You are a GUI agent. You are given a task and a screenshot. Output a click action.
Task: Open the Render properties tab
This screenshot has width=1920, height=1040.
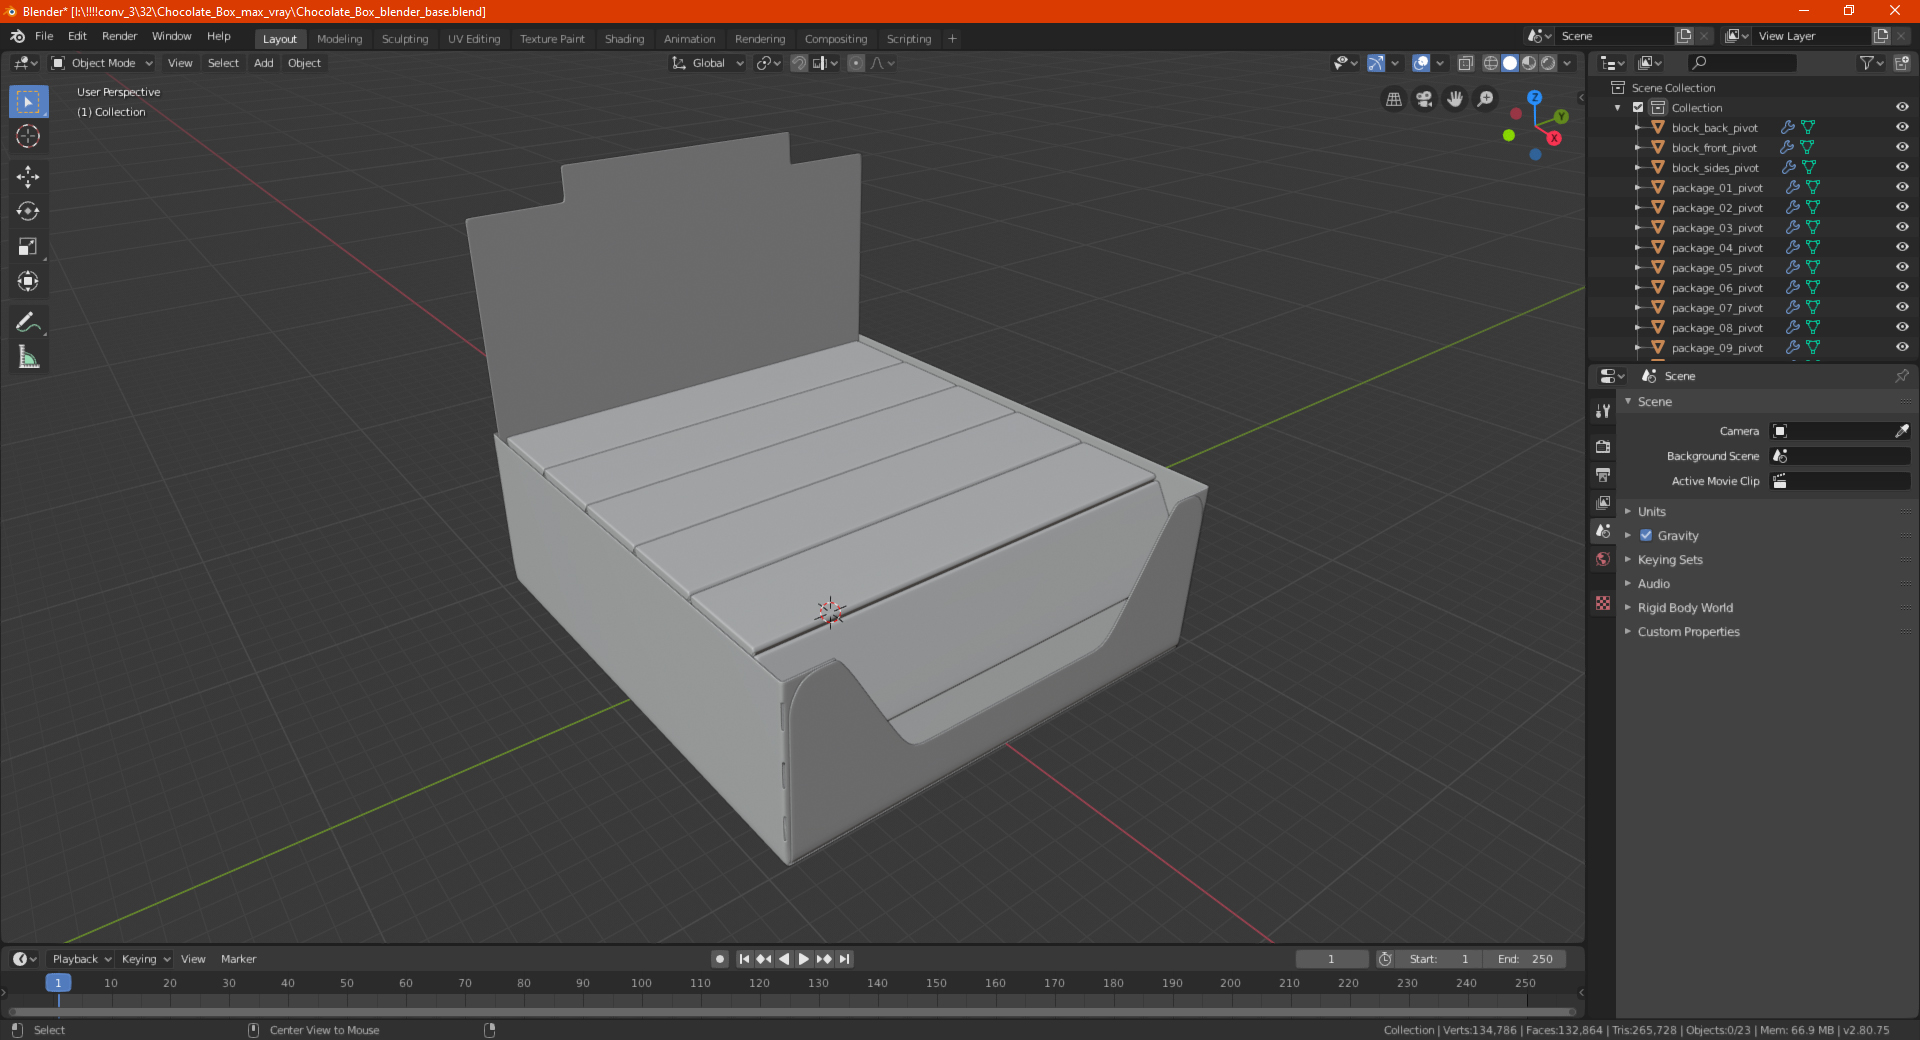(x=1603, y=447)
